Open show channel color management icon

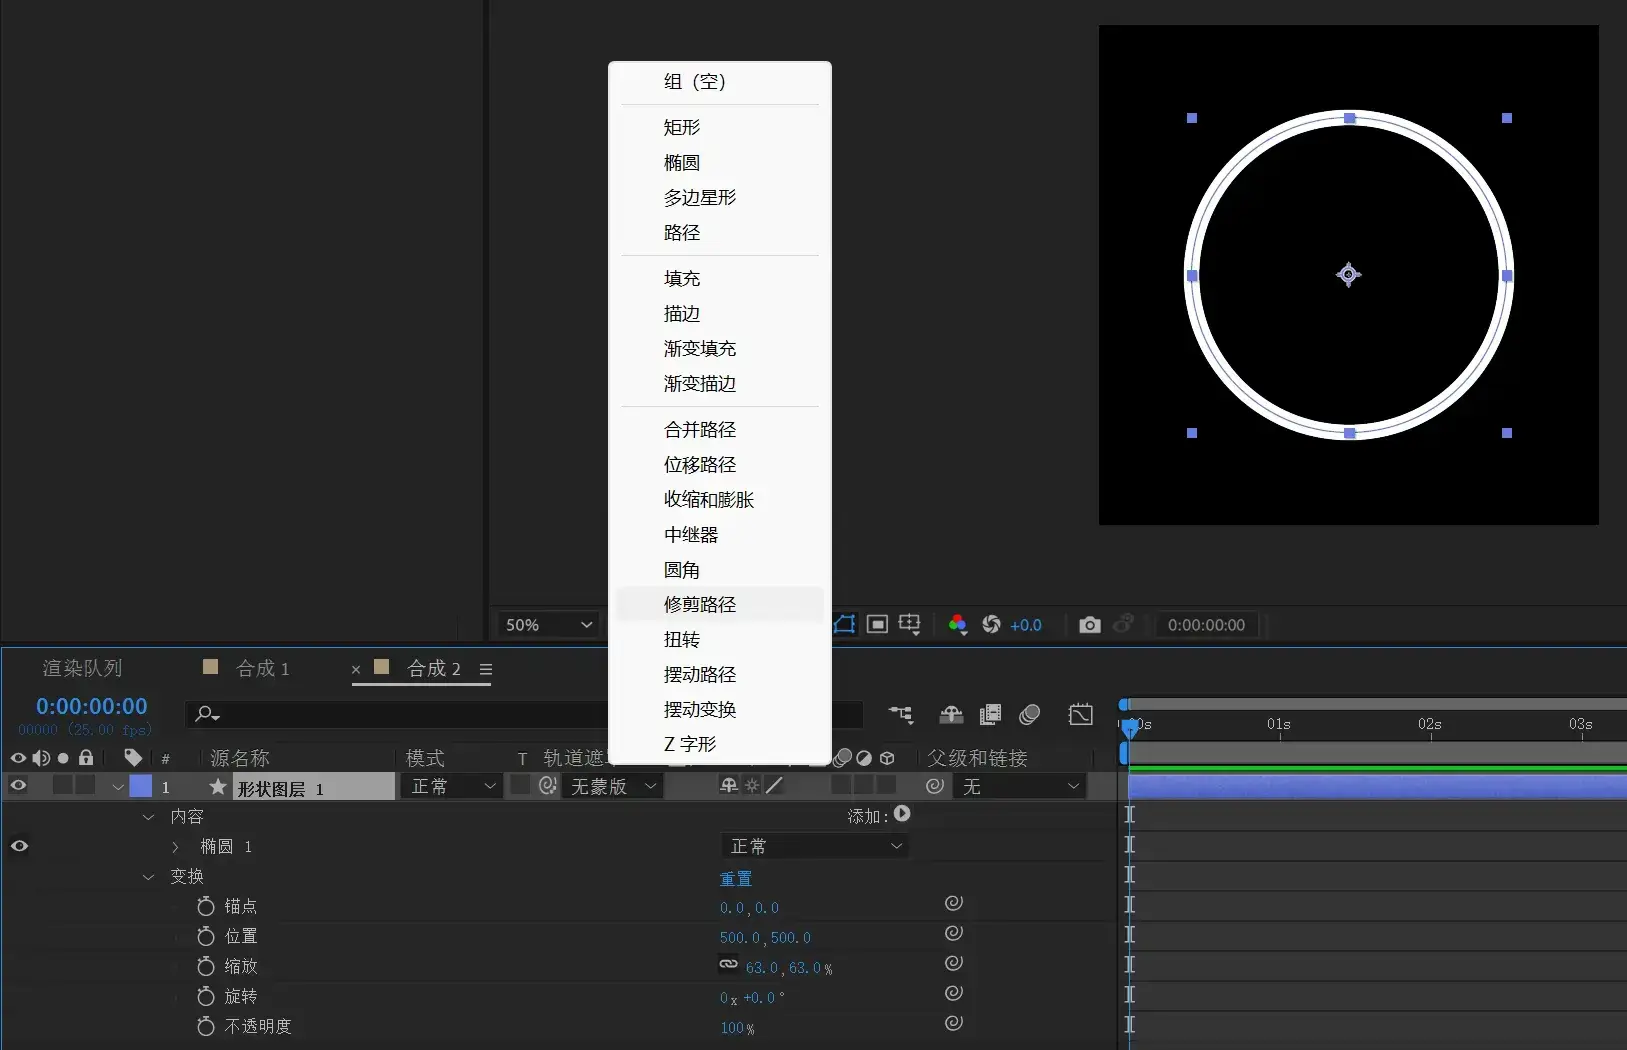(x=957, y=625)
